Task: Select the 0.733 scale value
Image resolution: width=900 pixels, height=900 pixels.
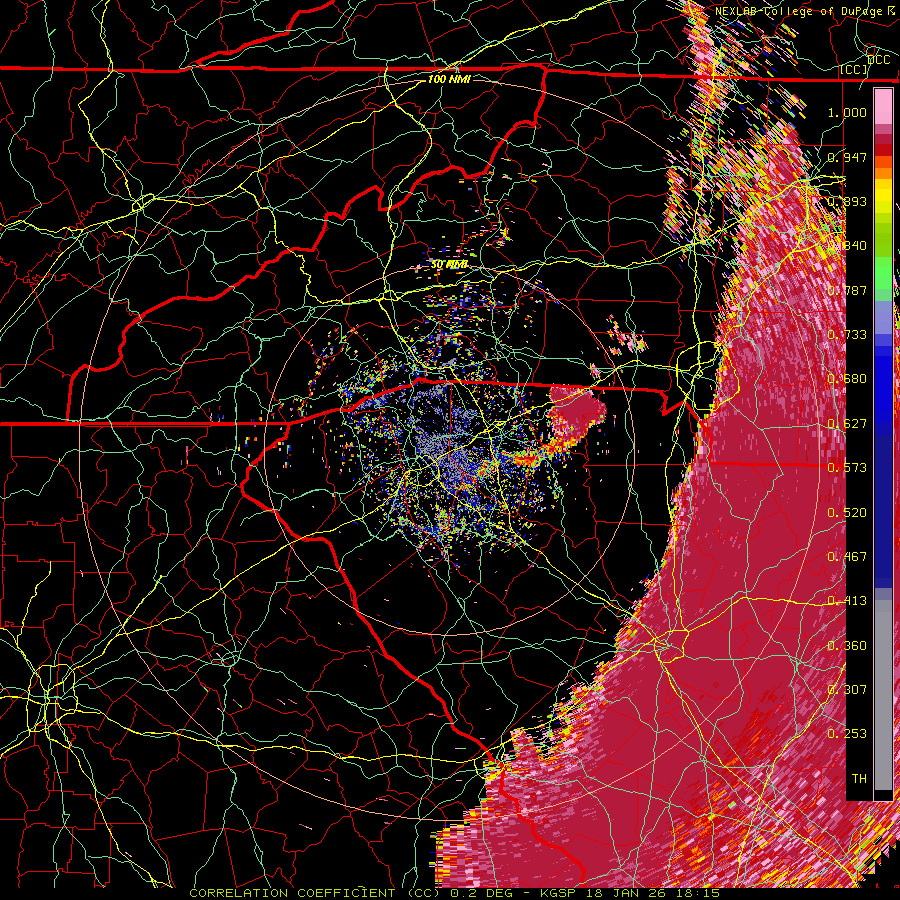Action: [x=847, y=335]
